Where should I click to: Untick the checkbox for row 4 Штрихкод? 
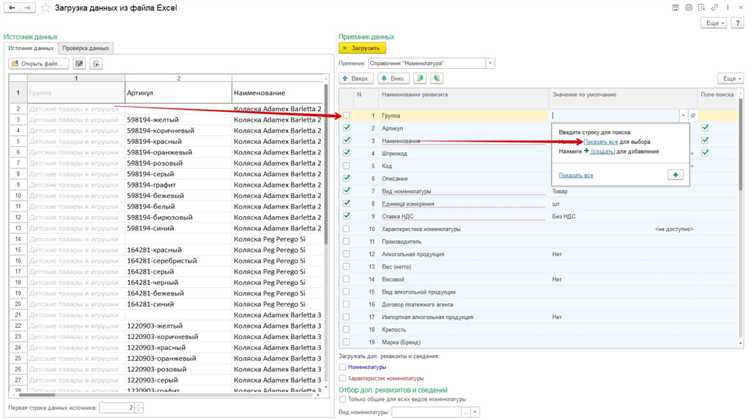click(x=346, y=153)
